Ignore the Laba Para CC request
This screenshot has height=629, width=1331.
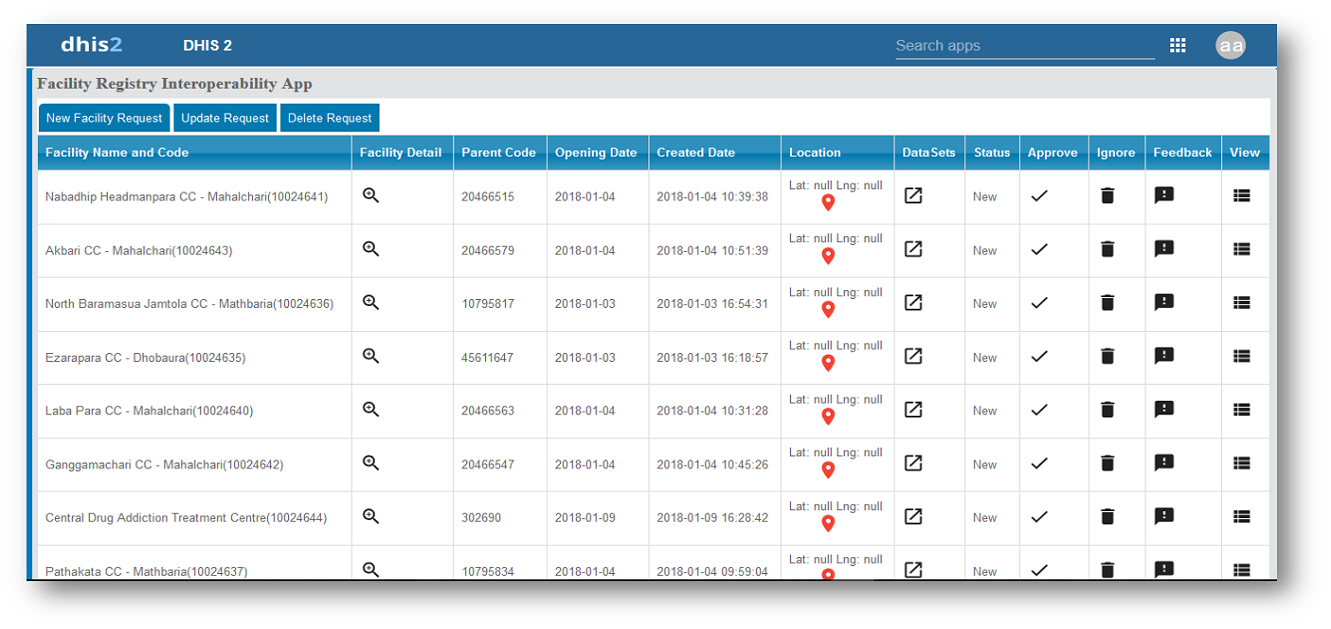pyautogui.click(x=1107, y=409)
